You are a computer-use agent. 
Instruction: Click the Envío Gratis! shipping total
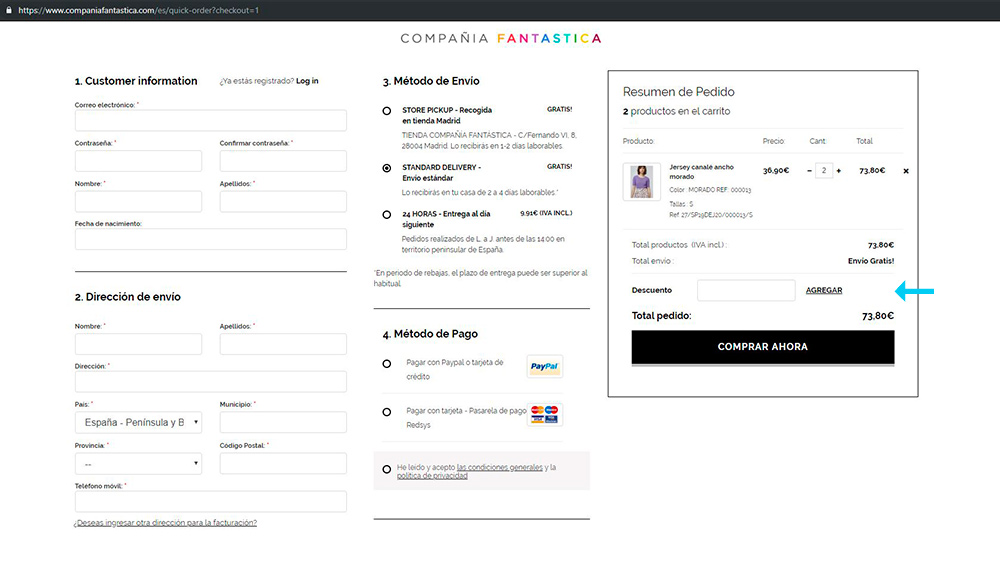871,261
